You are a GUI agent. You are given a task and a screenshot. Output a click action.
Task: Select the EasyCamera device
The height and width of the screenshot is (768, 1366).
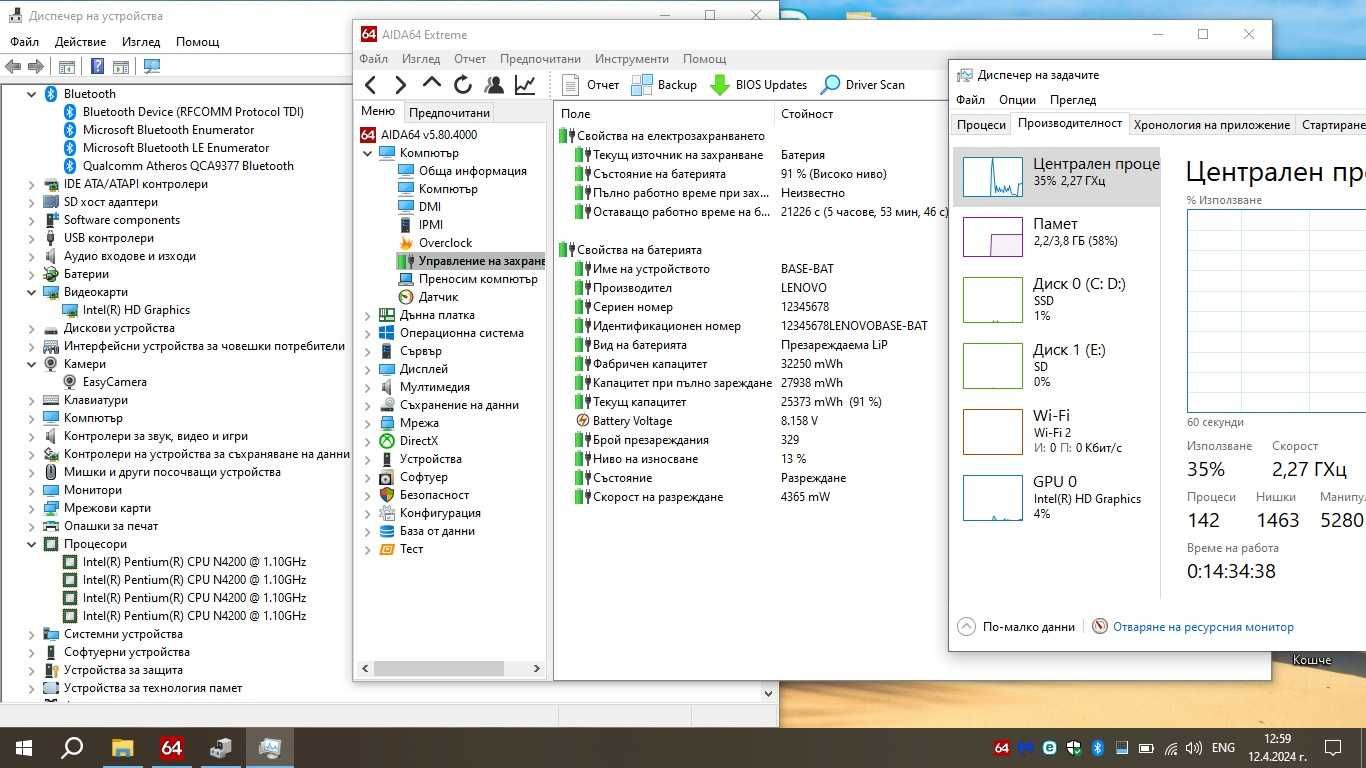(114, 382)
